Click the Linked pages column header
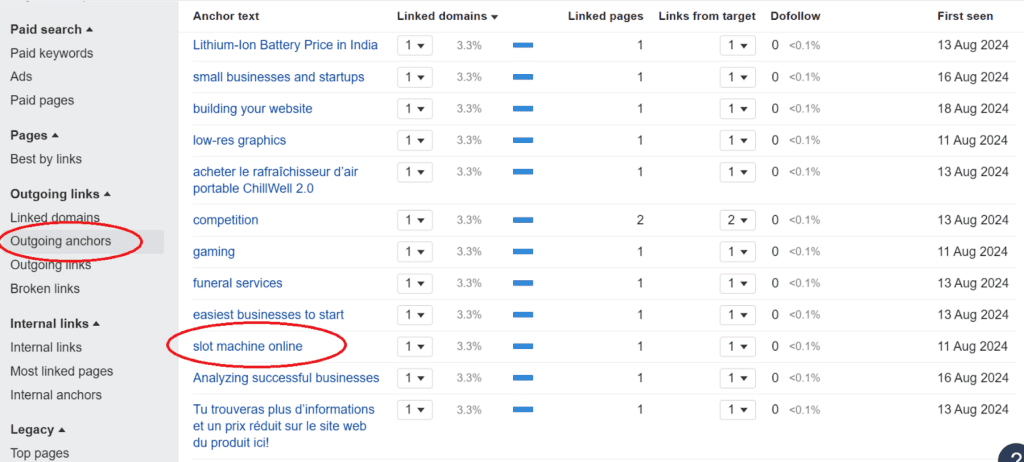 tap(605, 16)
